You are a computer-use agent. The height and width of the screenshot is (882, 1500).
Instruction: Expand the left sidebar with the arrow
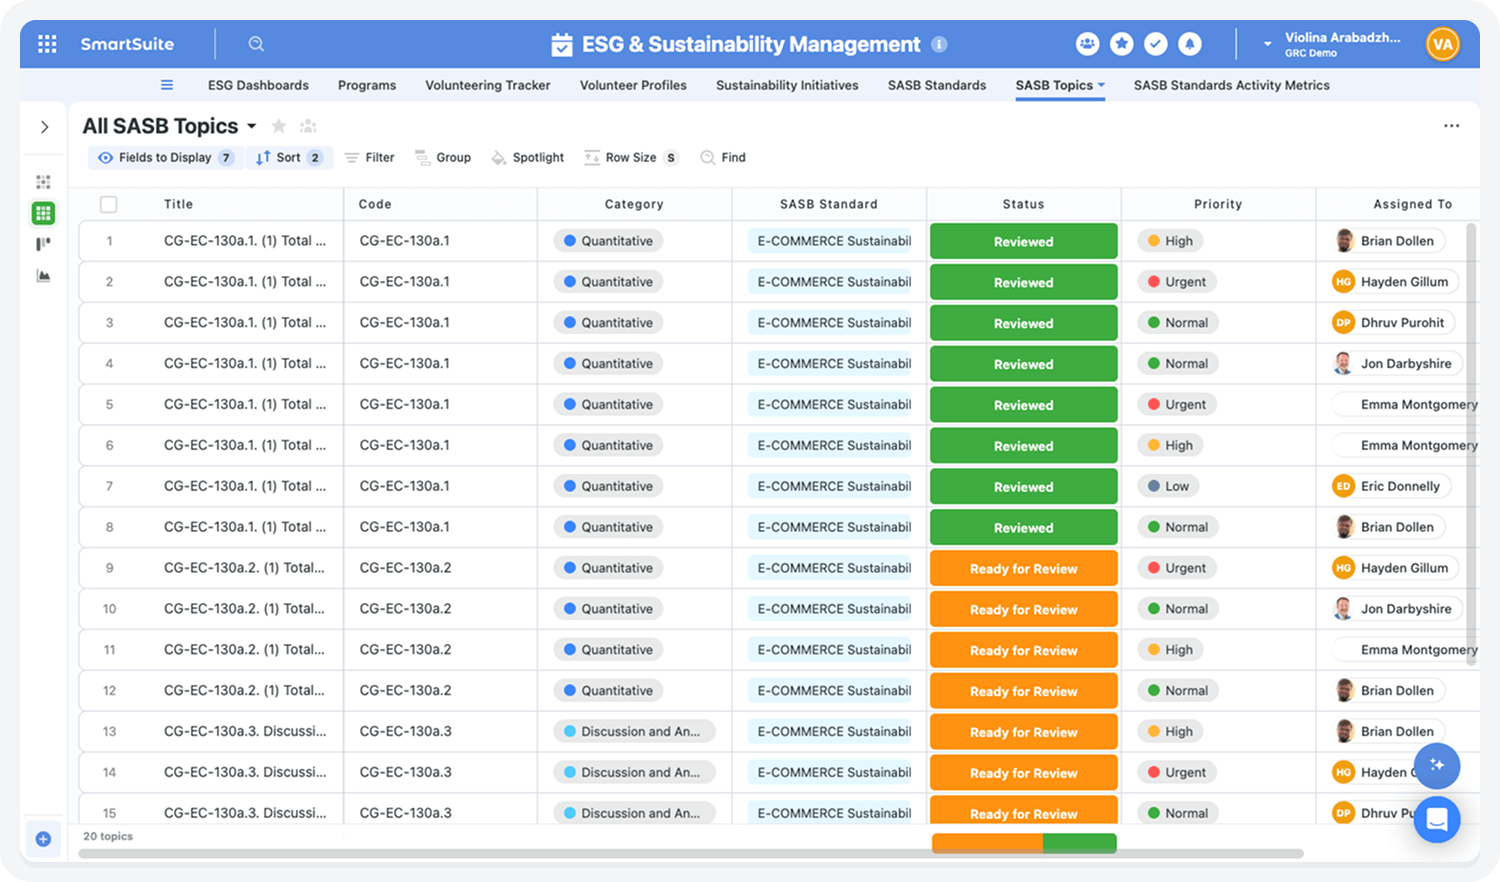pyautogui.click(x=44, y=127)
